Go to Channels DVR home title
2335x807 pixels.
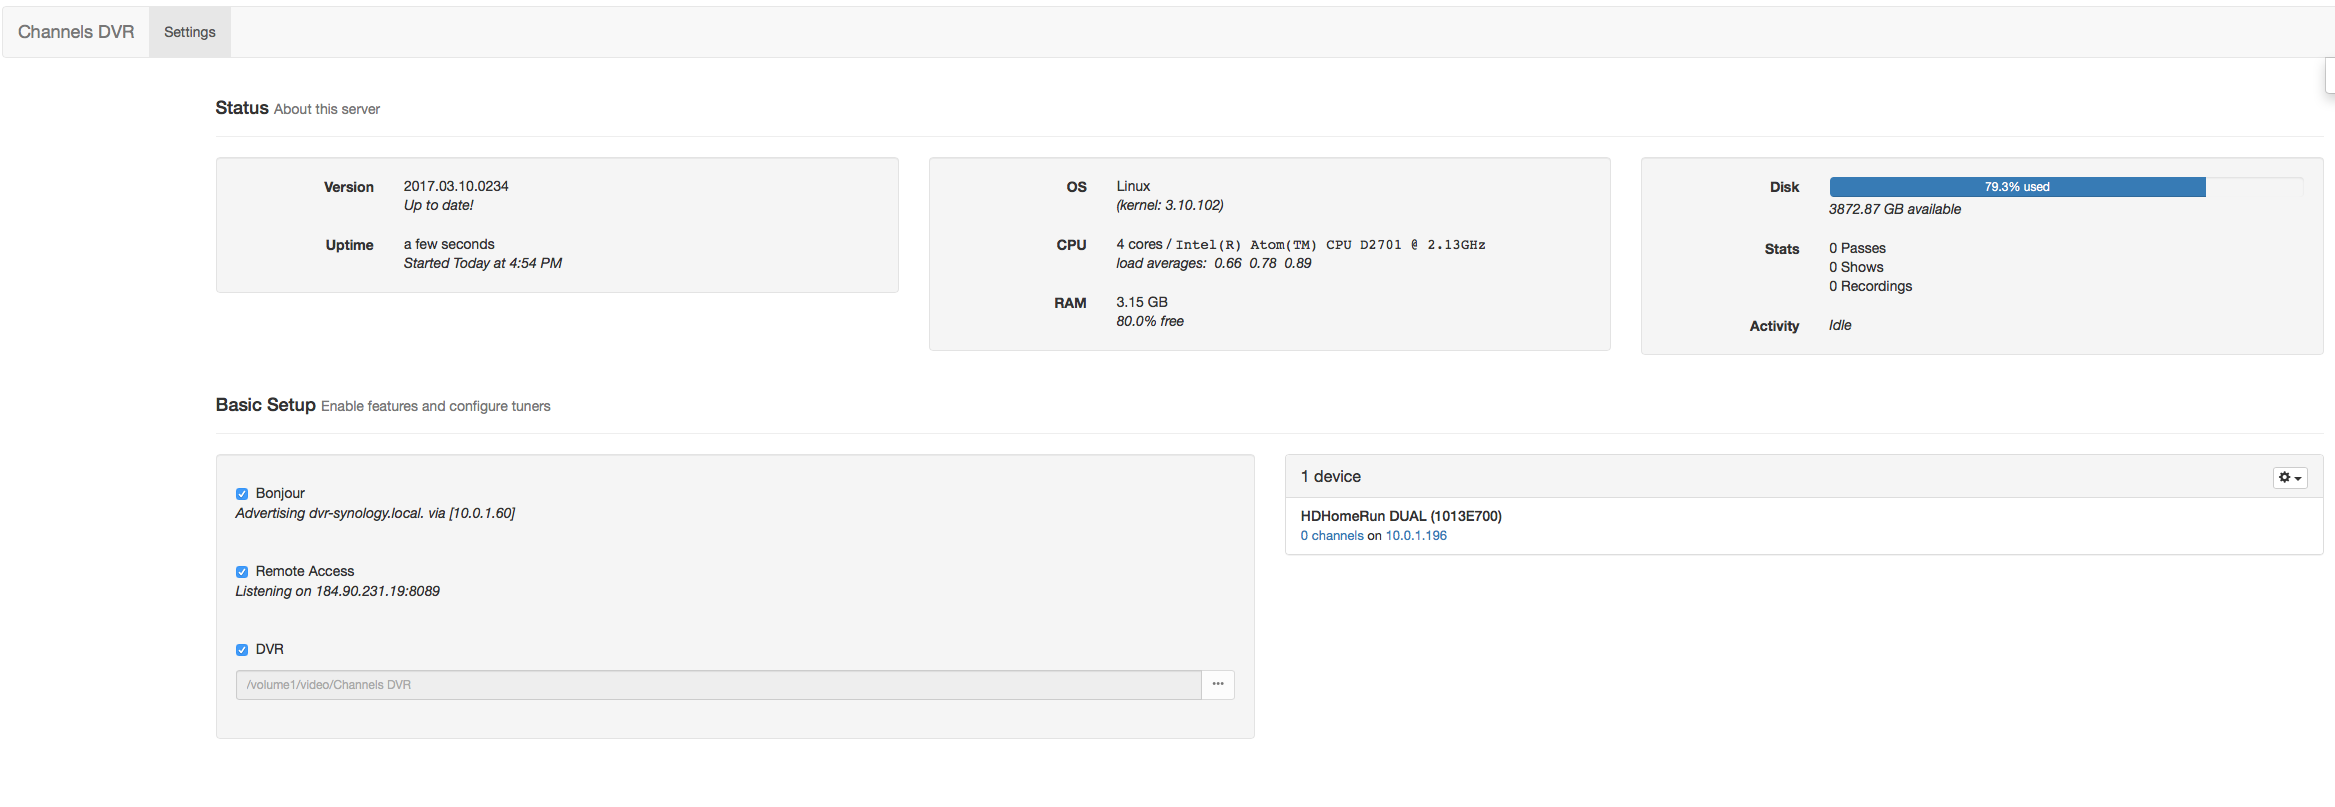[76, 32]
